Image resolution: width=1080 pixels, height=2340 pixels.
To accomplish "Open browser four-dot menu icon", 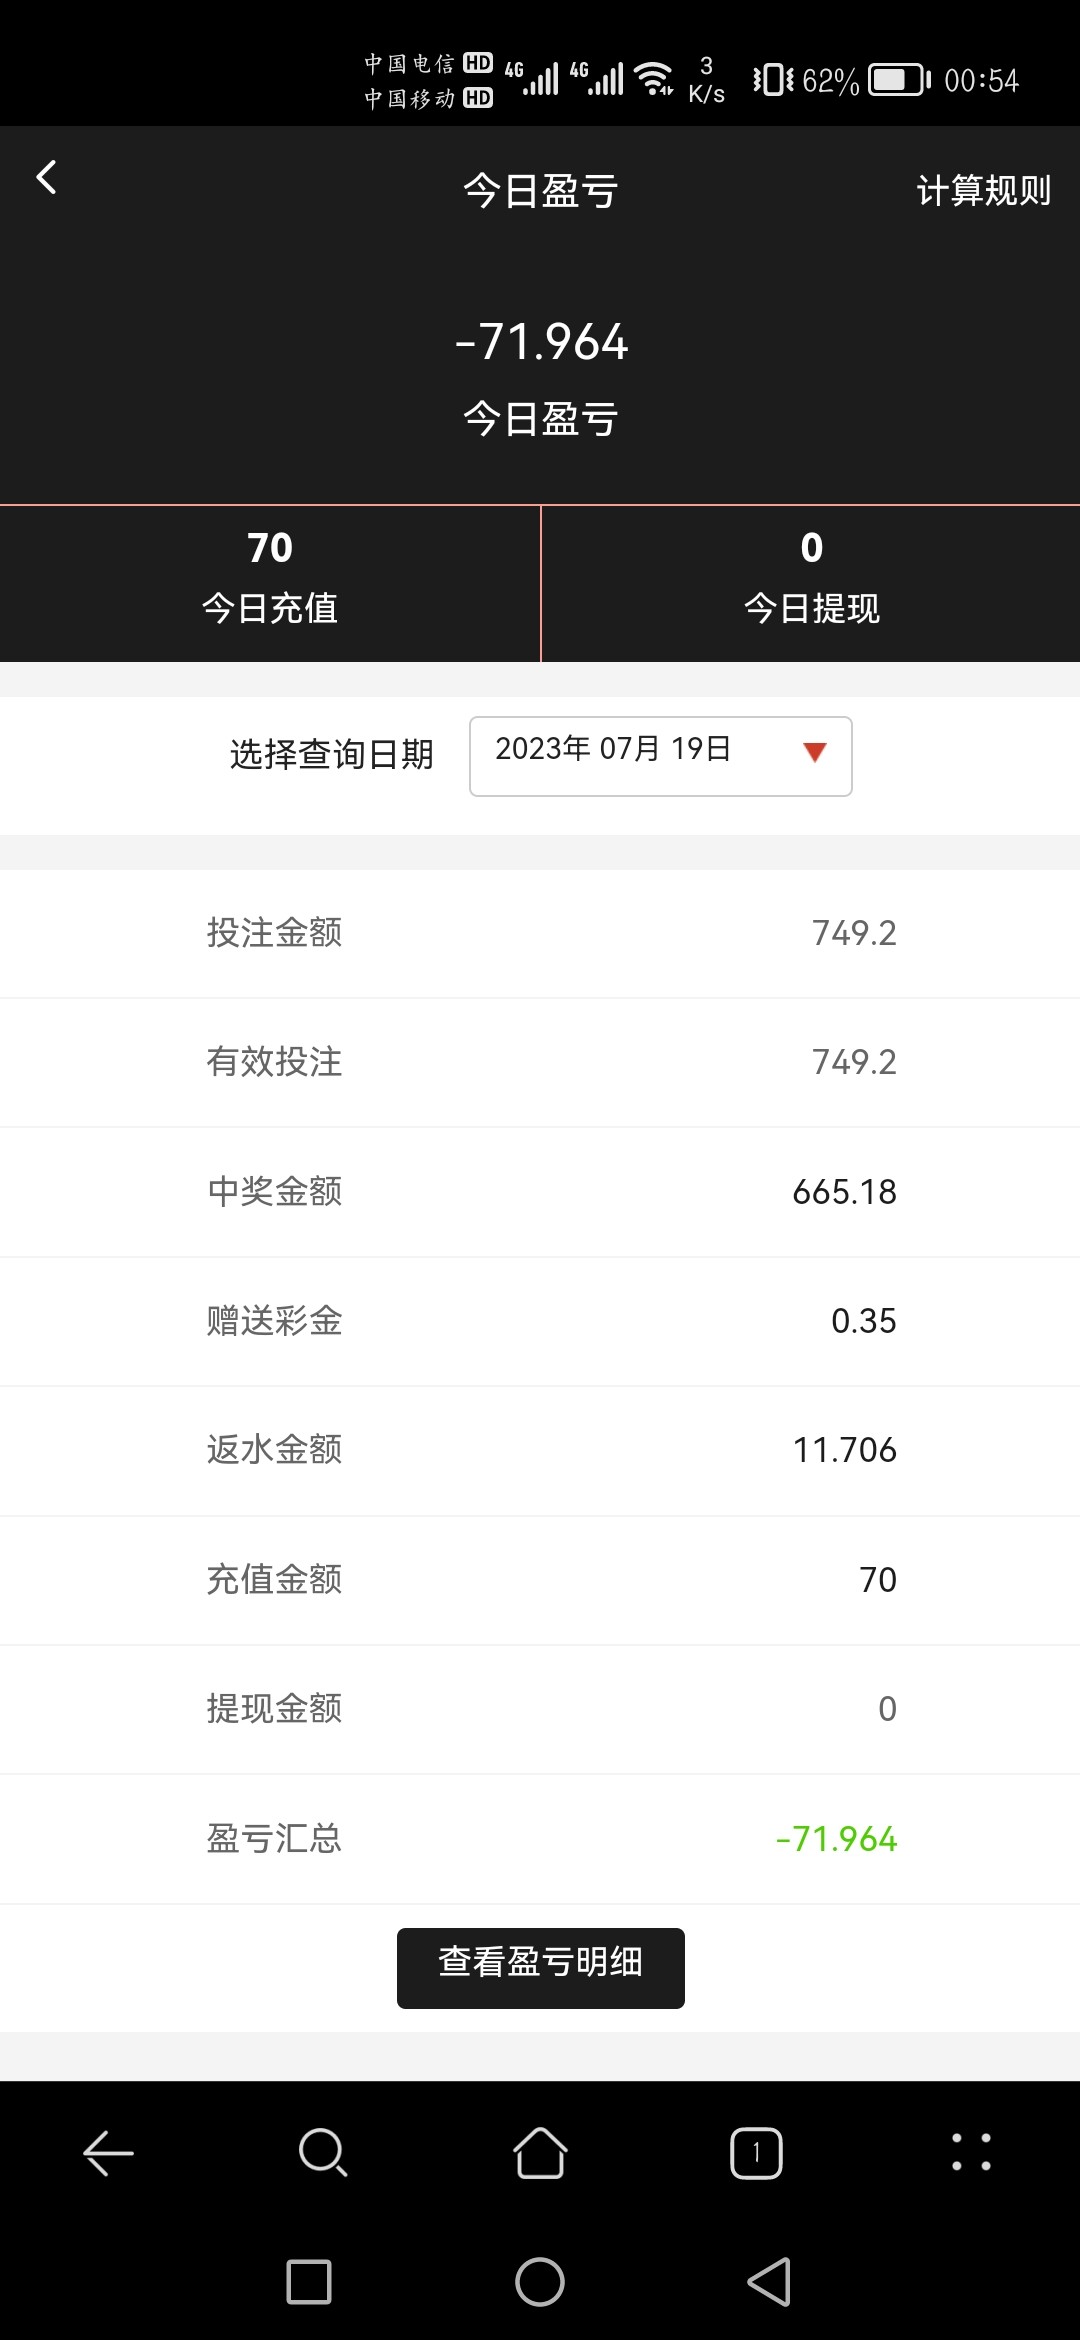I will coord(971,2153).
